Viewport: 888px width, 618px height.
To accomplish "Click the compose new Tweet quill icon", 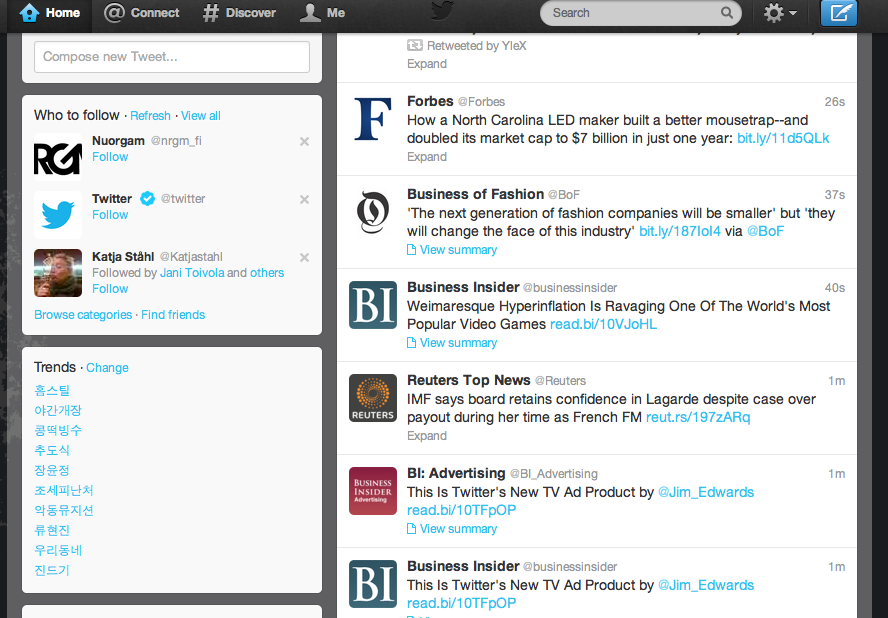I will pyautogui.click(x=838, y=13).
